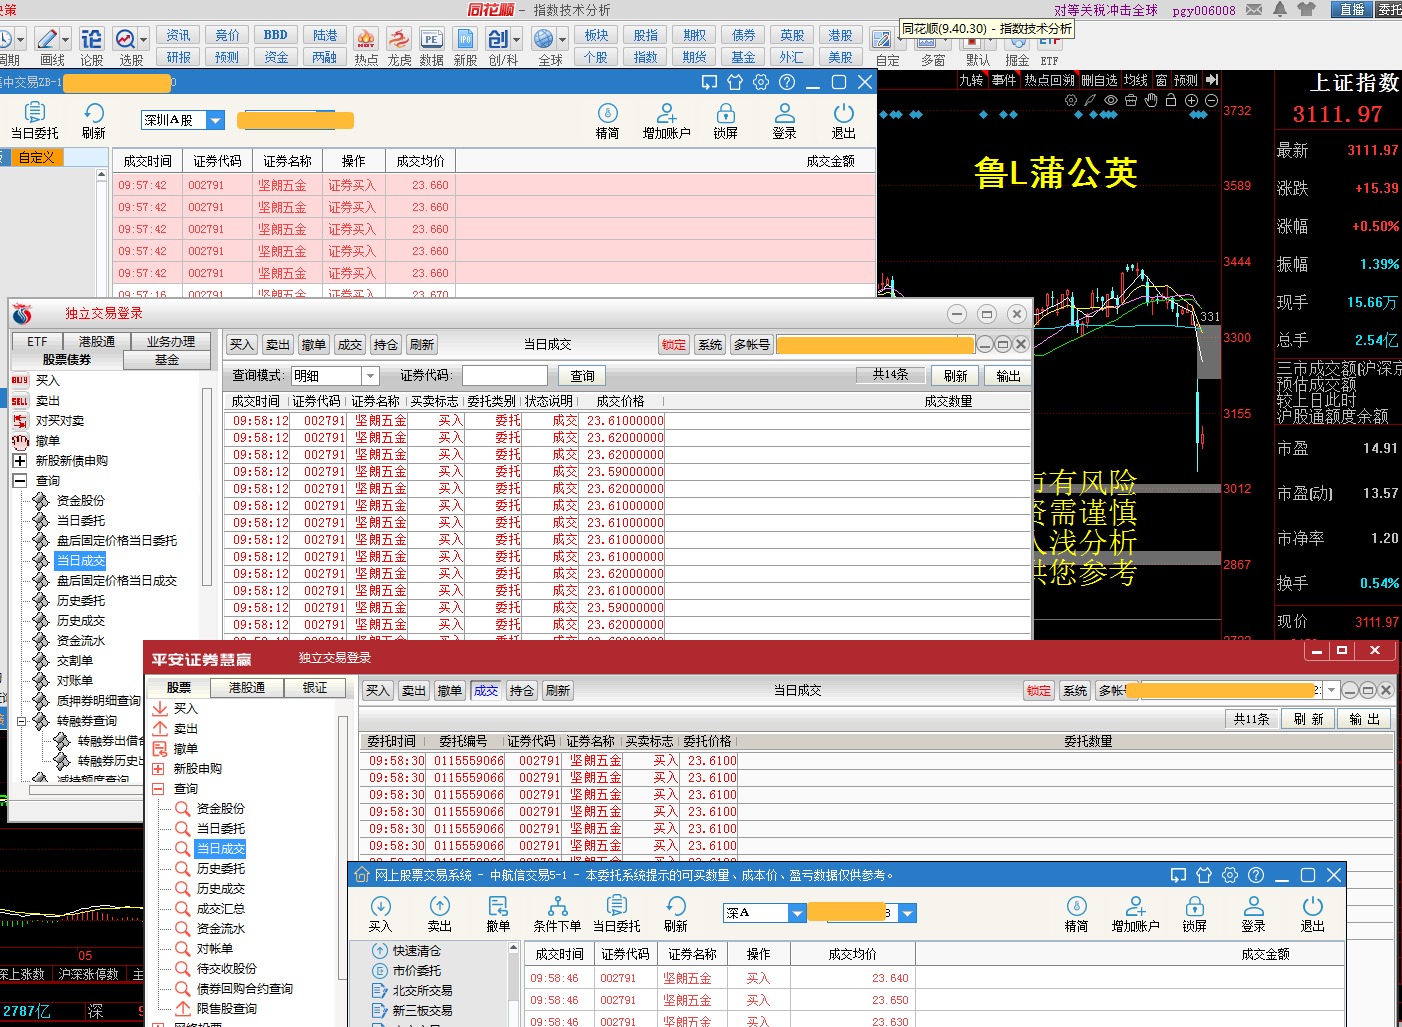This screenshot has width=1402, height=1027.
Task: Click 买入 down-arrow icon in 中航信交易 toolbar
Action: [380, 914]
